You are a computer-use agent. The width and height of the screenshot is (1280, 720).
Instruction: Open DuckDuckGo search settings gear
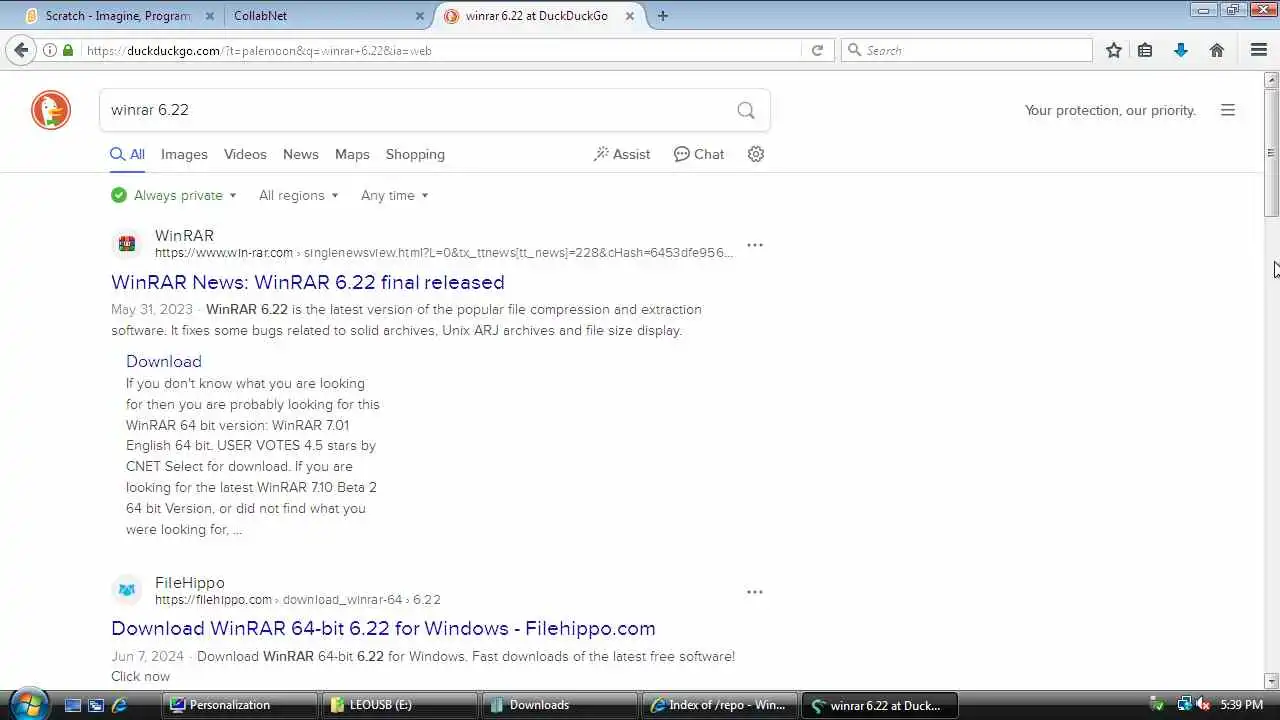[x=756, y=154]
